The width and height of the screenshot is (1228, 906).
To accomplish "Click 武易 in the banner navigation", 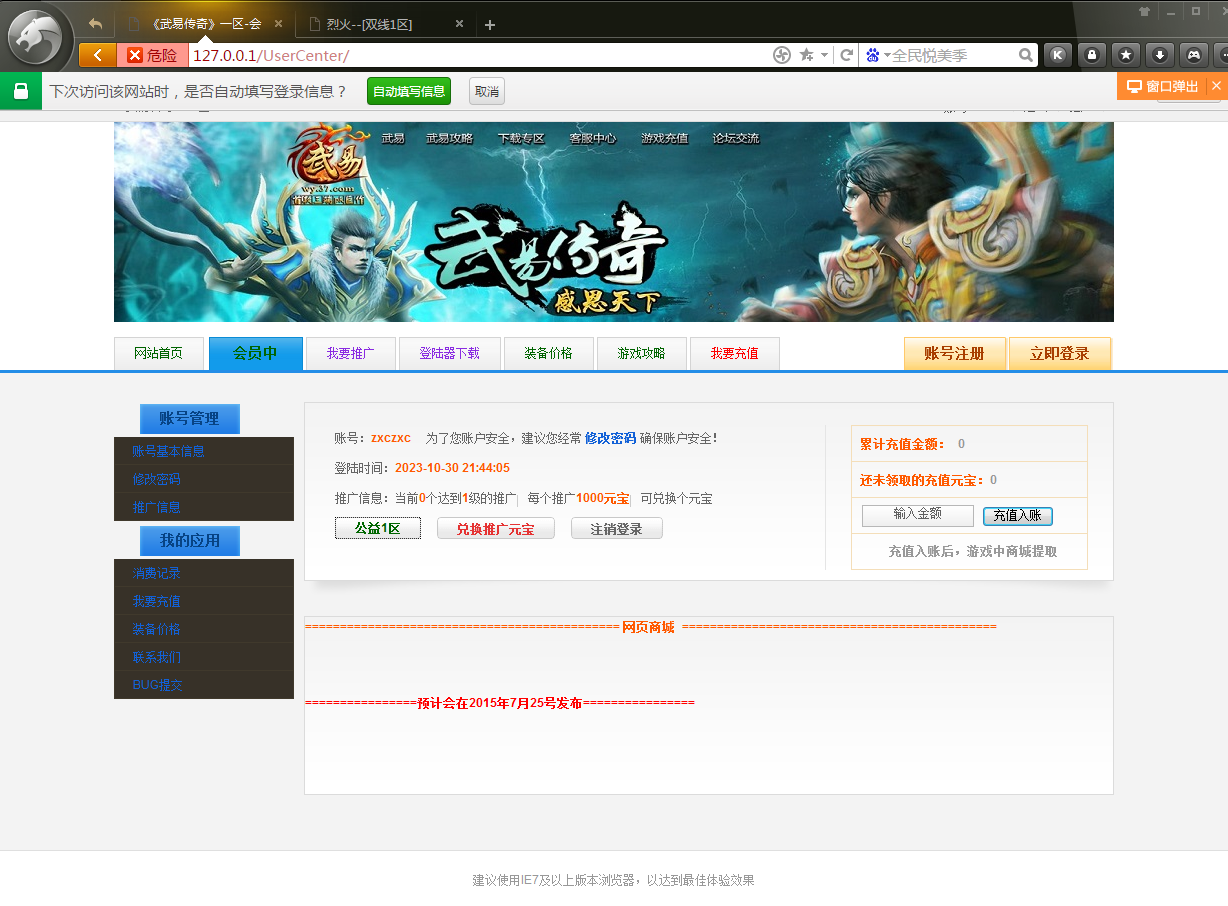I will click(393, 138).
